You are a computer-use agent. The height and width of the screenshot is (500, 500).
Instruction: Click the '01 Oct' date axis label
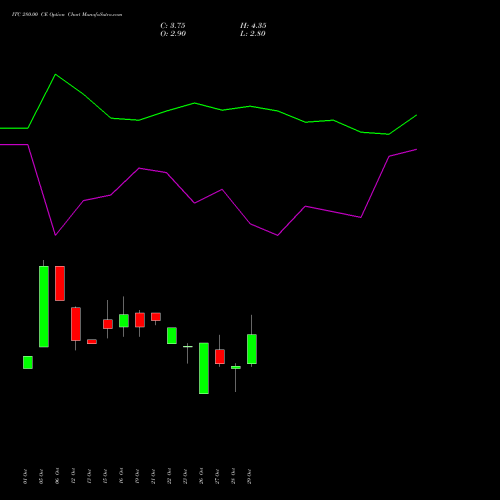pyautogui.click(x=25, y=476)
